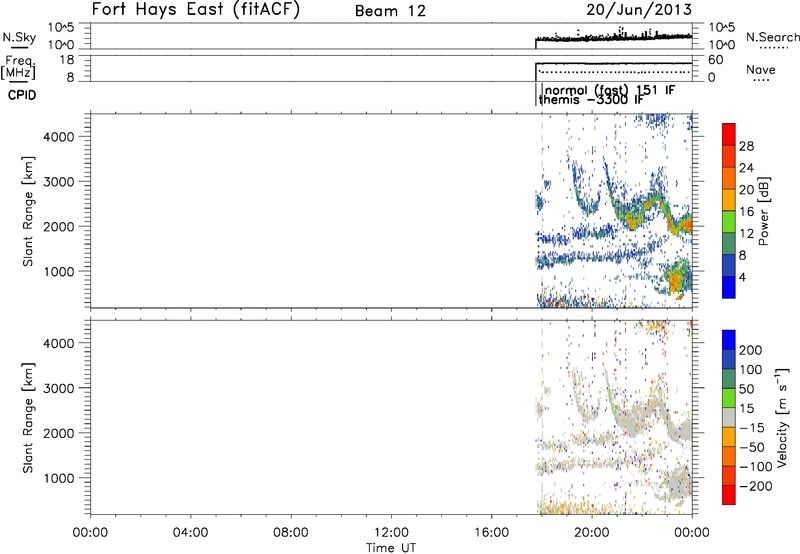Viewport: 800px width, 554px height.
Task: Click the 'Velocity [m s-1]' colorbar title
Action: pos(782,417)
